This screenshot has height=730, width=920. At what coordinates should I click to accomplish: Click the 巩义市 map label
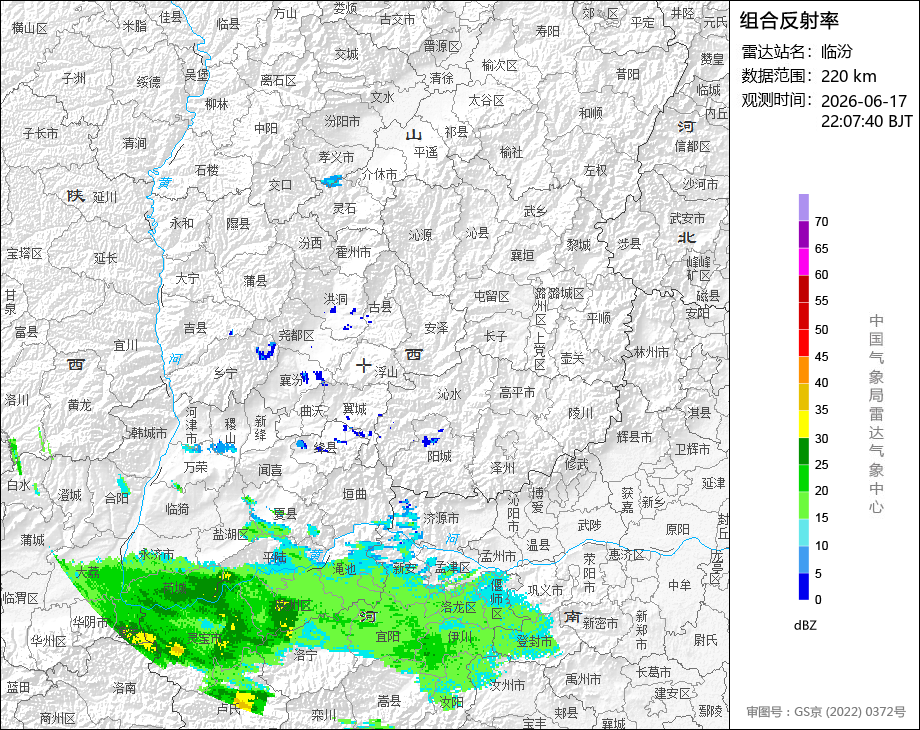point(546,590)
